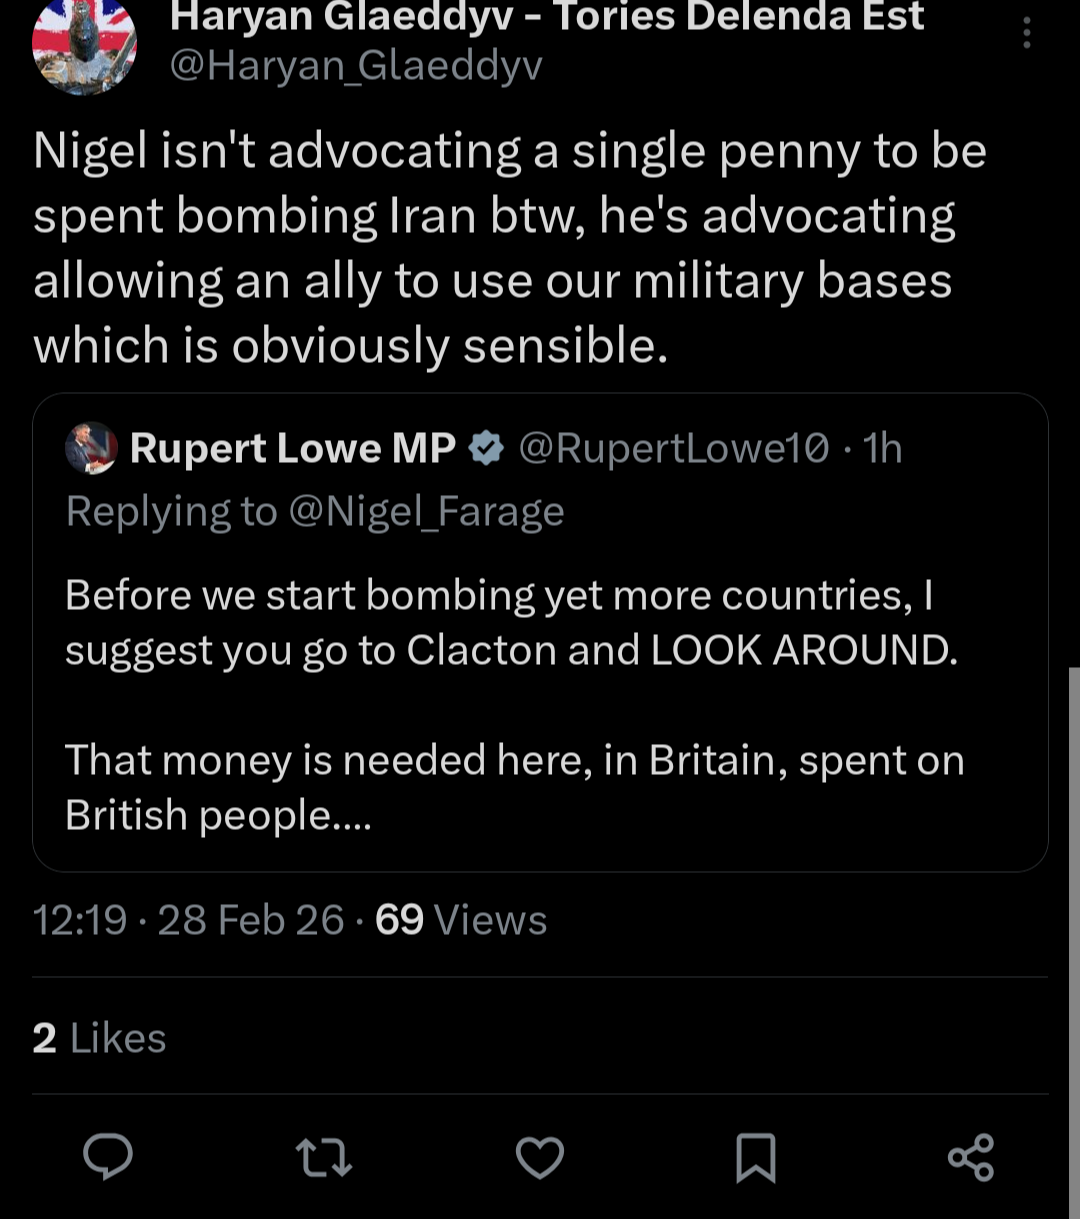View the 2 Likes list

click(x=99, y=1038)
